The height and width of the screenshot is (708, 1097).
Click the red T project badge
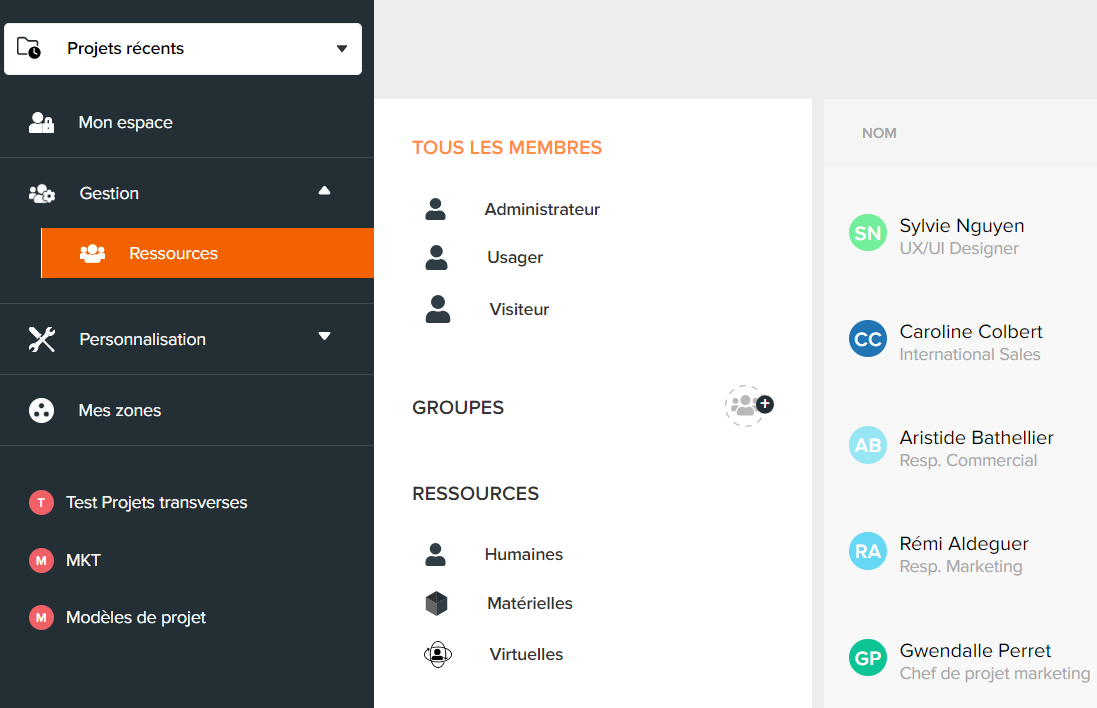point(41,502)
